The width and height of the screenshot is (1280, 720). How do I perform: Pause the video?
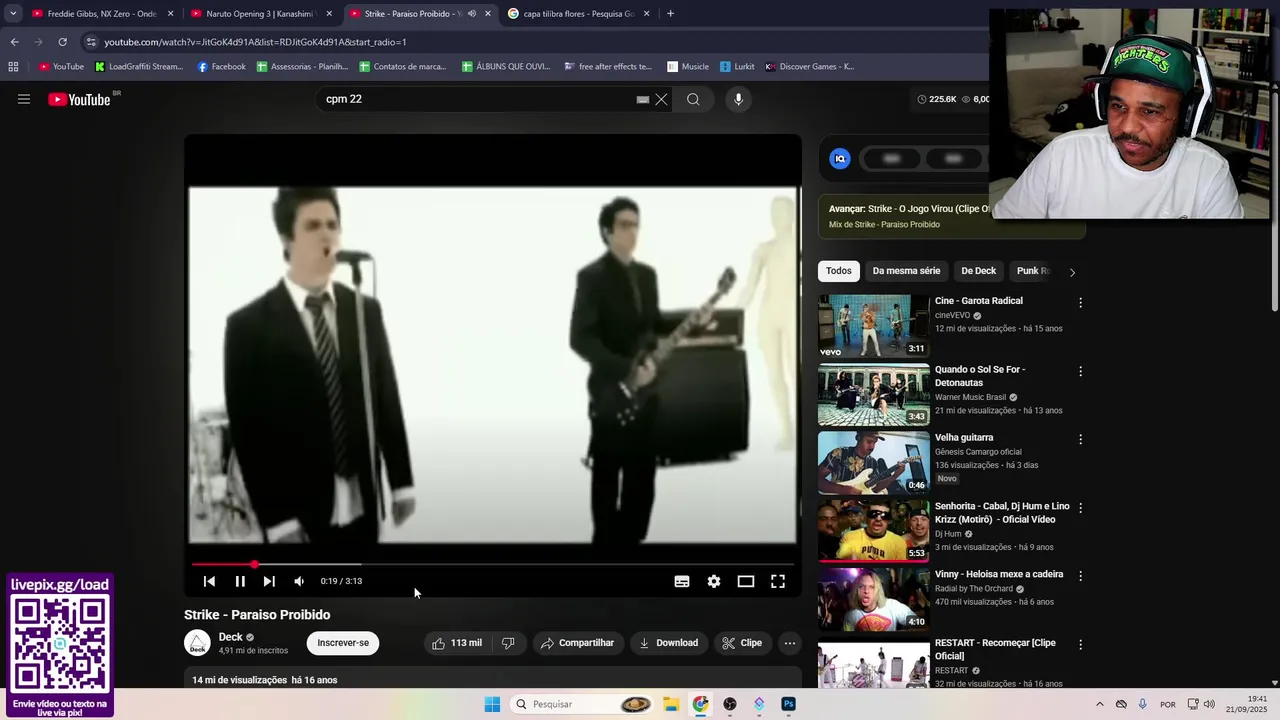coord(240,581)
